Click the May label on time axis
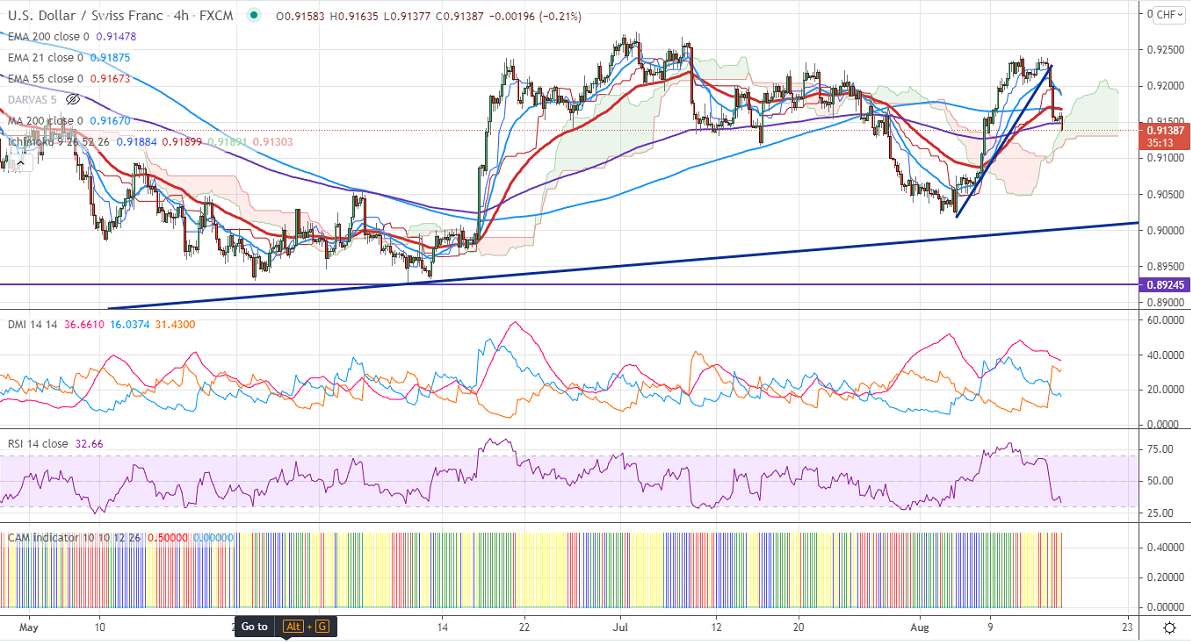Viewport: 1191px width, 642px height. (x=28, y=628)
